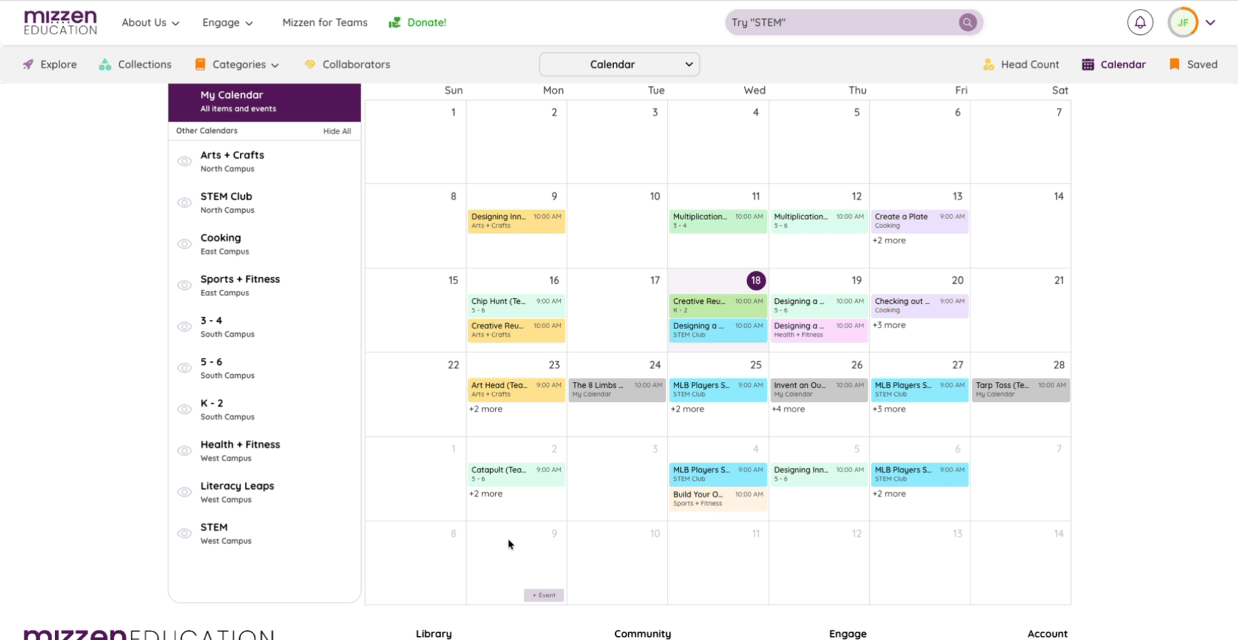Open the Calendar view dropdown
The image size is (1238, 640).
[x=619, y=64]
